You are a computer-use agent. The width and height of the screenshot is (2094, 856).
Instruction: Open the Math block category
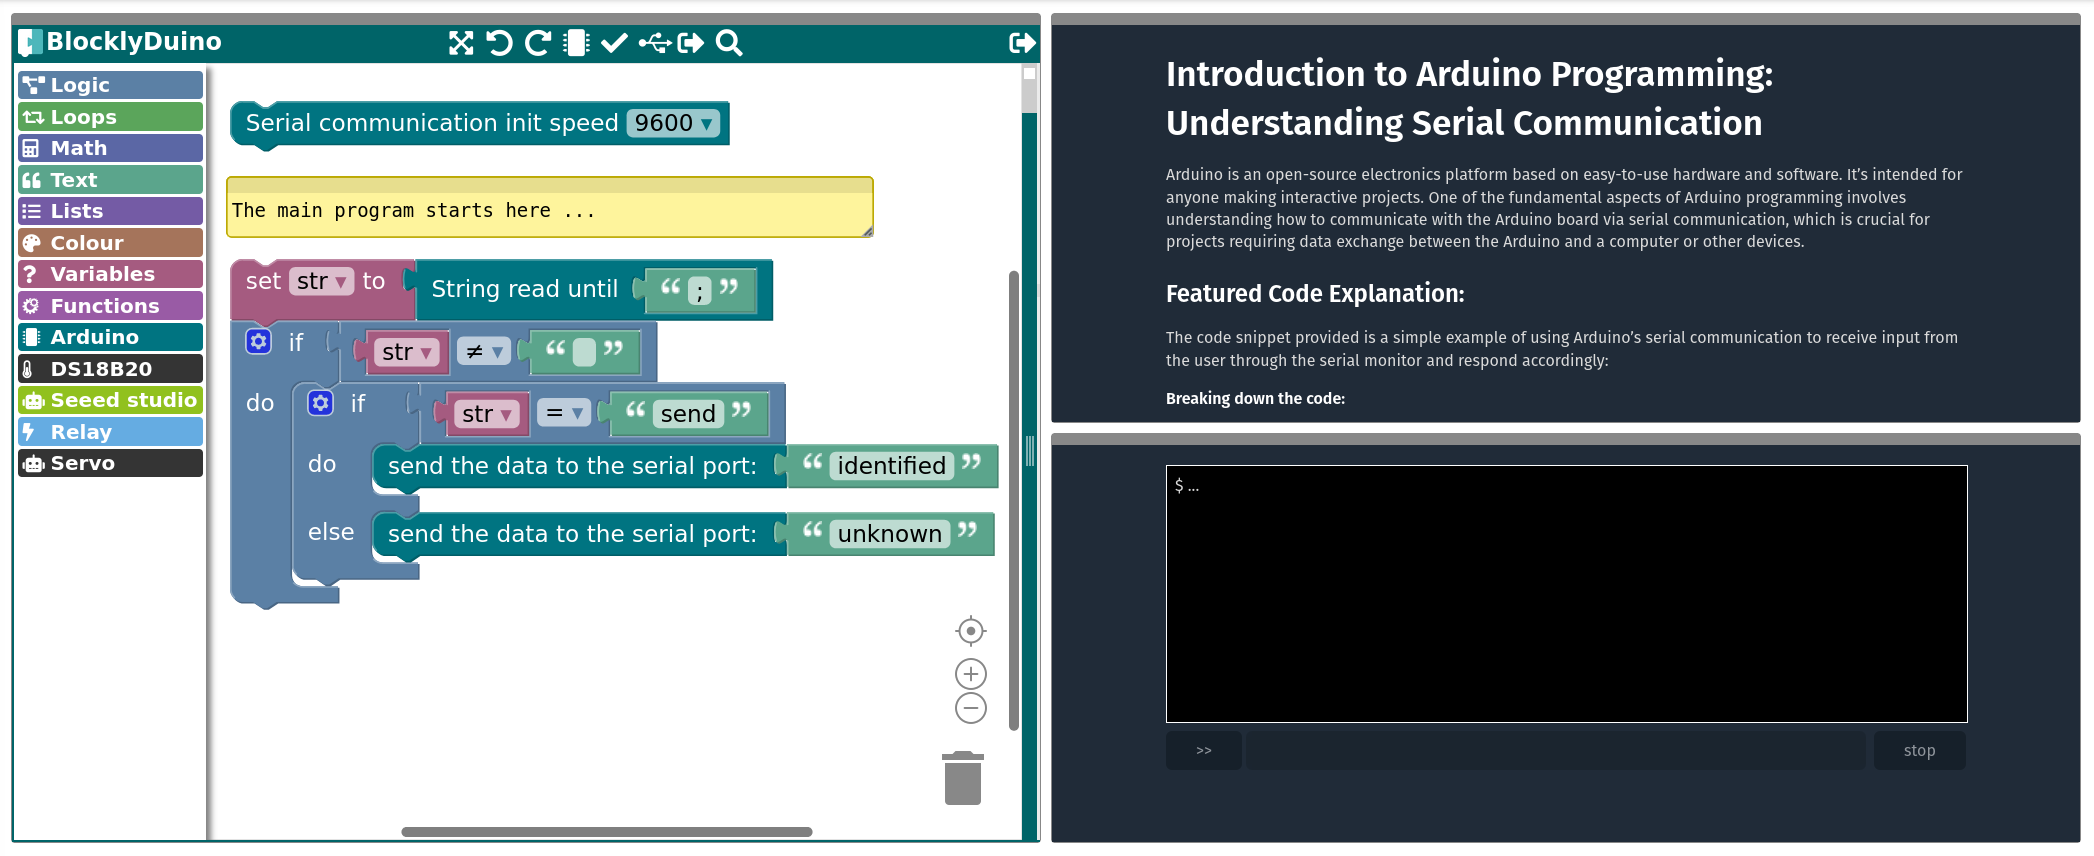(110, 148)
